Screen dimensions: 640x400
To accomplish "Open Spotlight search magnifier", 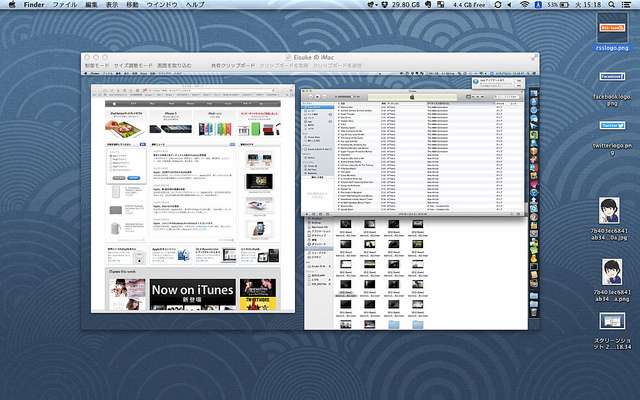I will tap(611, 4).
